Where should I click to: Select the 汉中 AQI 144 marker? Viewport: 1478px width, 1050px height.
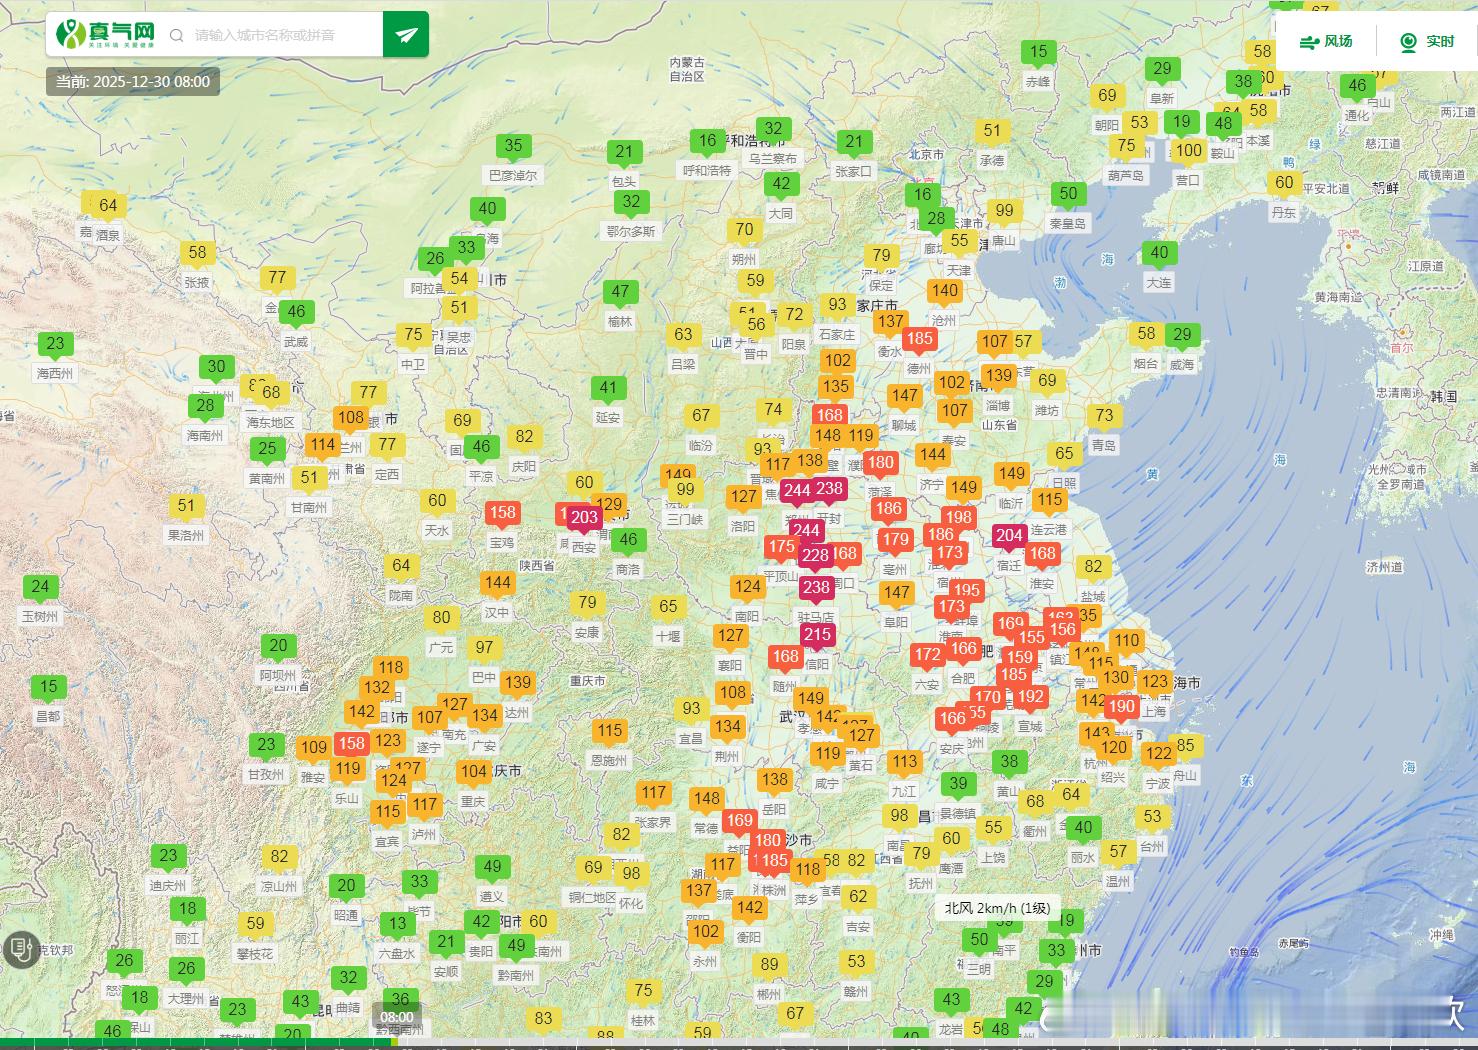point(497,585)
